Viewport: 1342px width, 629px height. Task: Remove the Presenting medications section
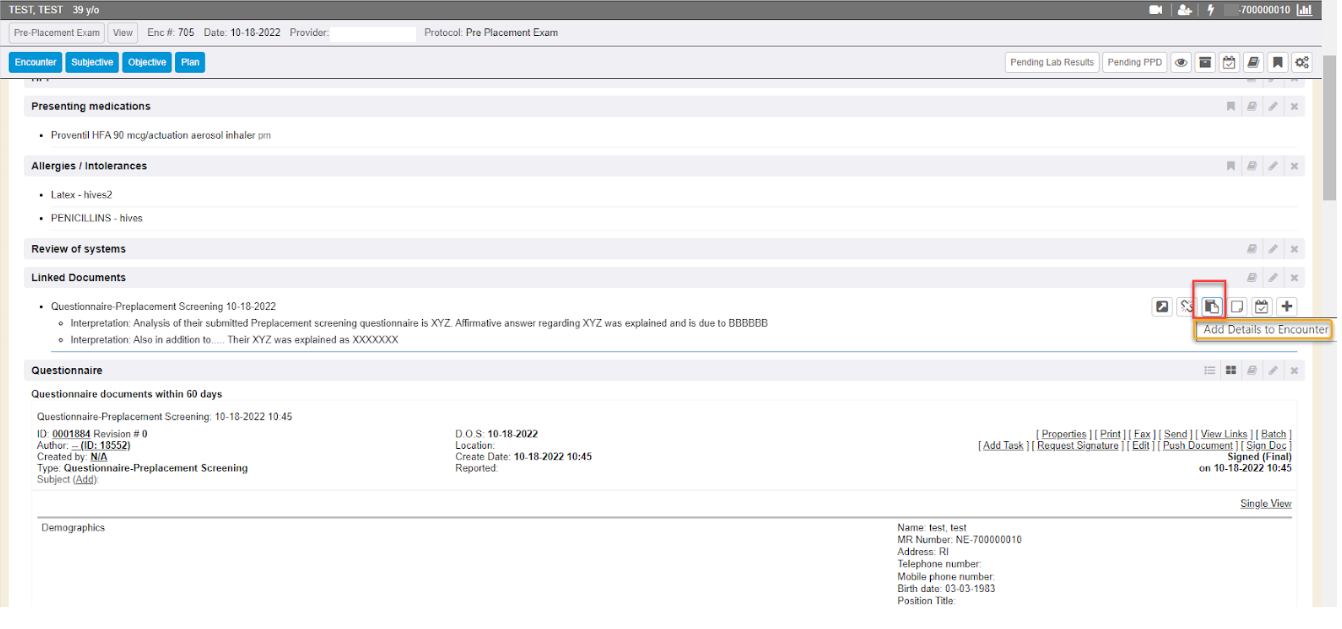pos(1294,106)
